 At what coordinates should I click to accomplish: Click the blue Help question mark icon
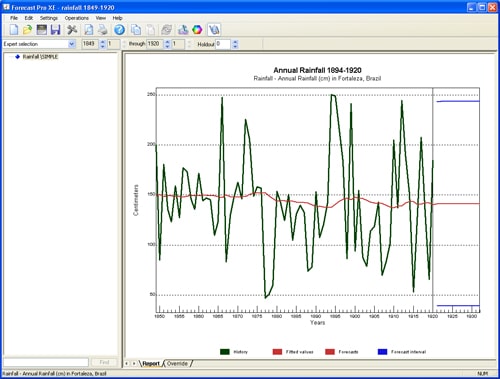119,30
